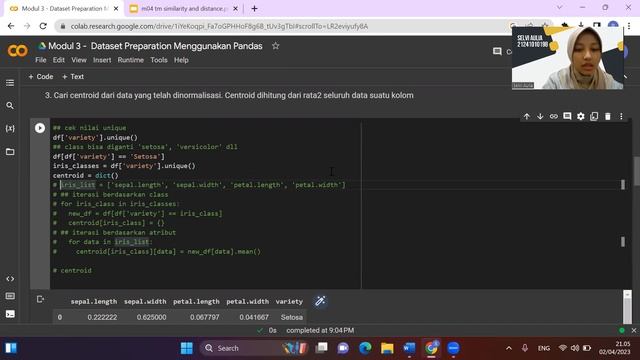Click the petal.width column header

248,302
